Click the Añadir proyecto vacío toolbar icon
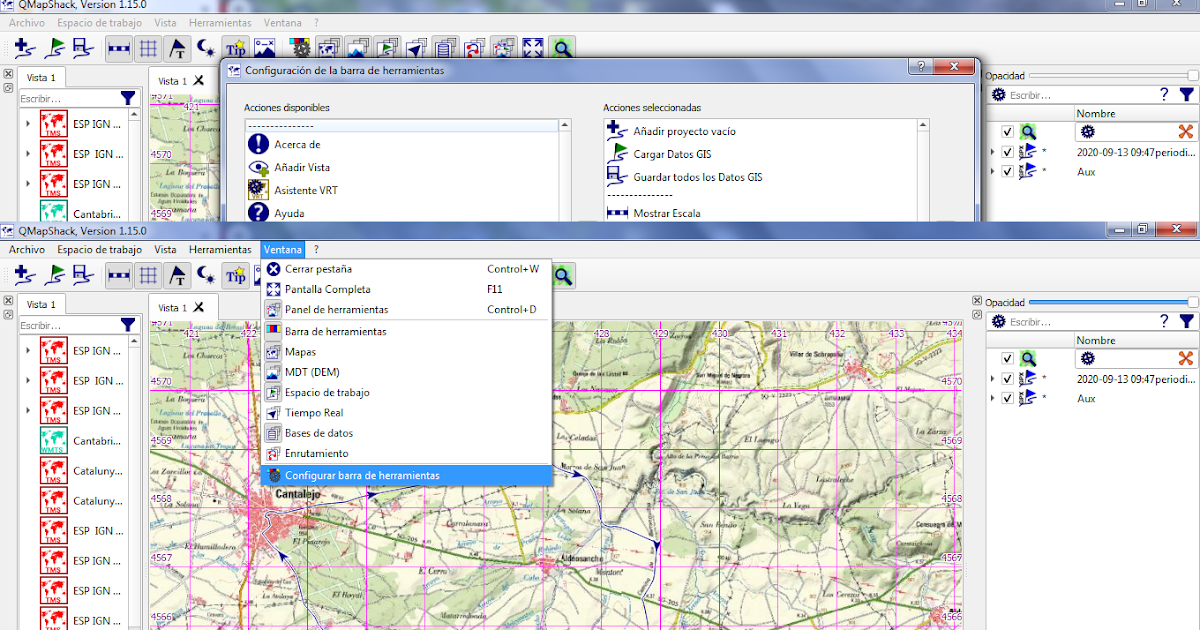The width and height of the screenshot is (1200, 630). [22, 275]
